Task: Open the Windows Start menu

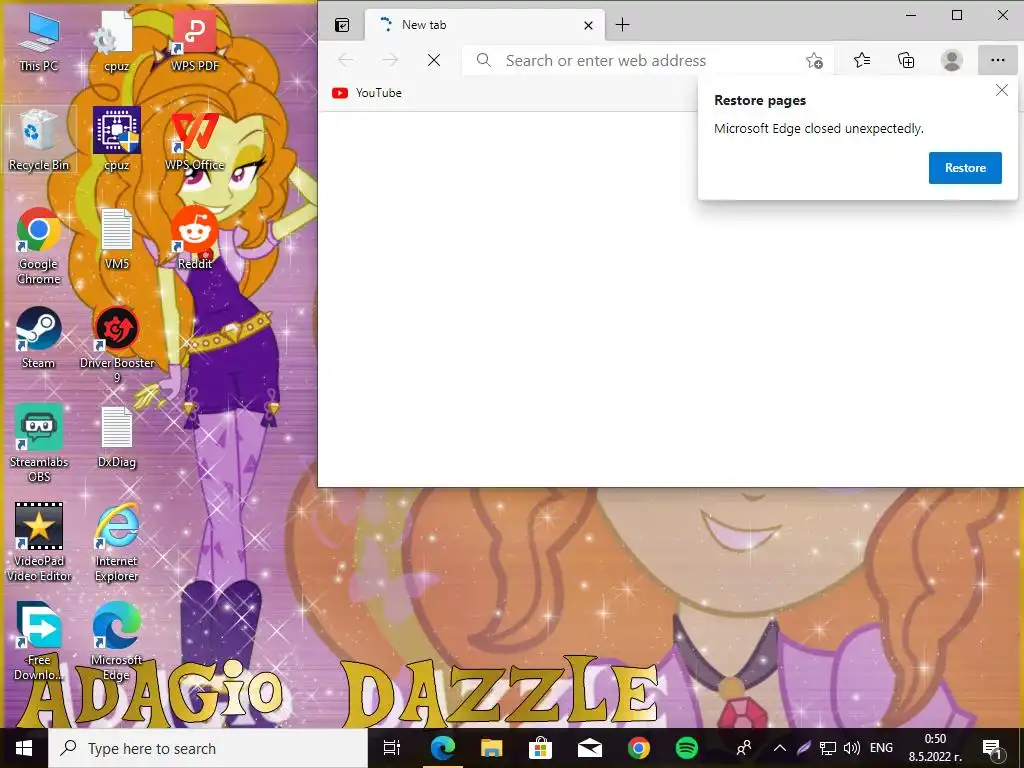Action: pyautogui.click(x=24, y=748)
